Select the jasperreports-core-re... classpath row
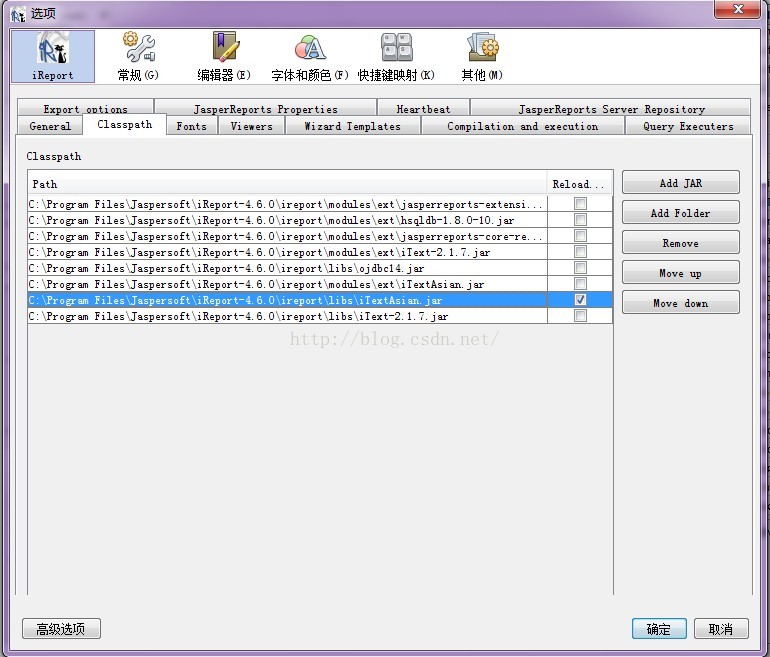The image size is (770, 657). coord(287,236)
